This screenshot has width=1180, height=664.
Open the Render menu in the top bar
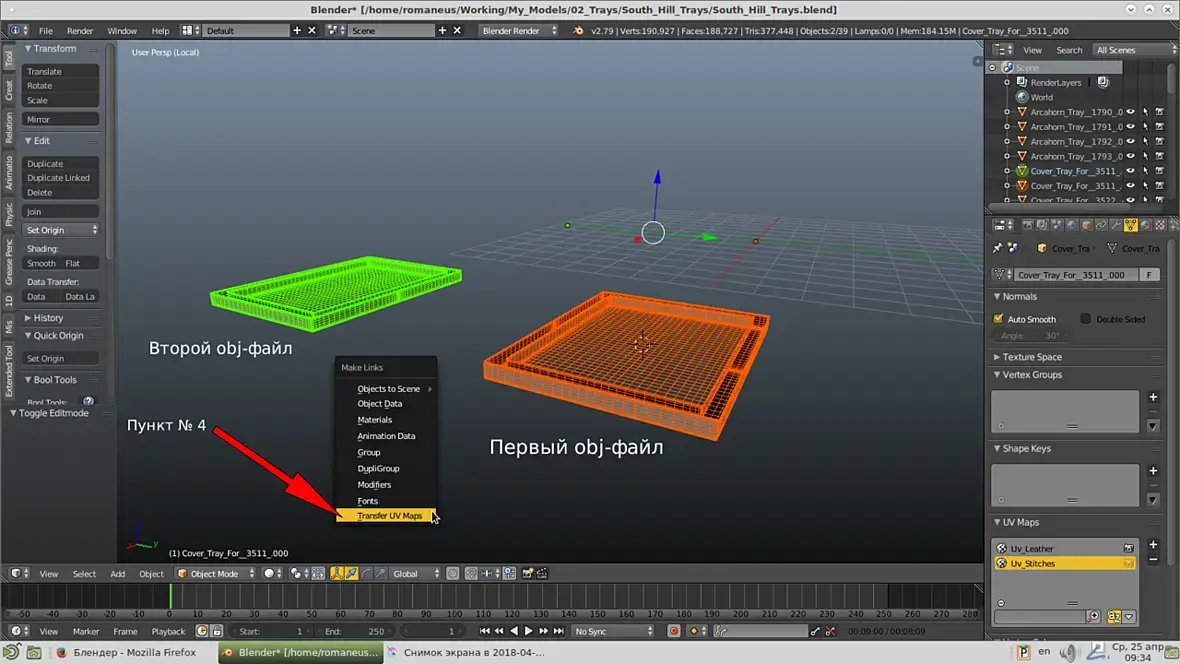(x=80, y=31)
